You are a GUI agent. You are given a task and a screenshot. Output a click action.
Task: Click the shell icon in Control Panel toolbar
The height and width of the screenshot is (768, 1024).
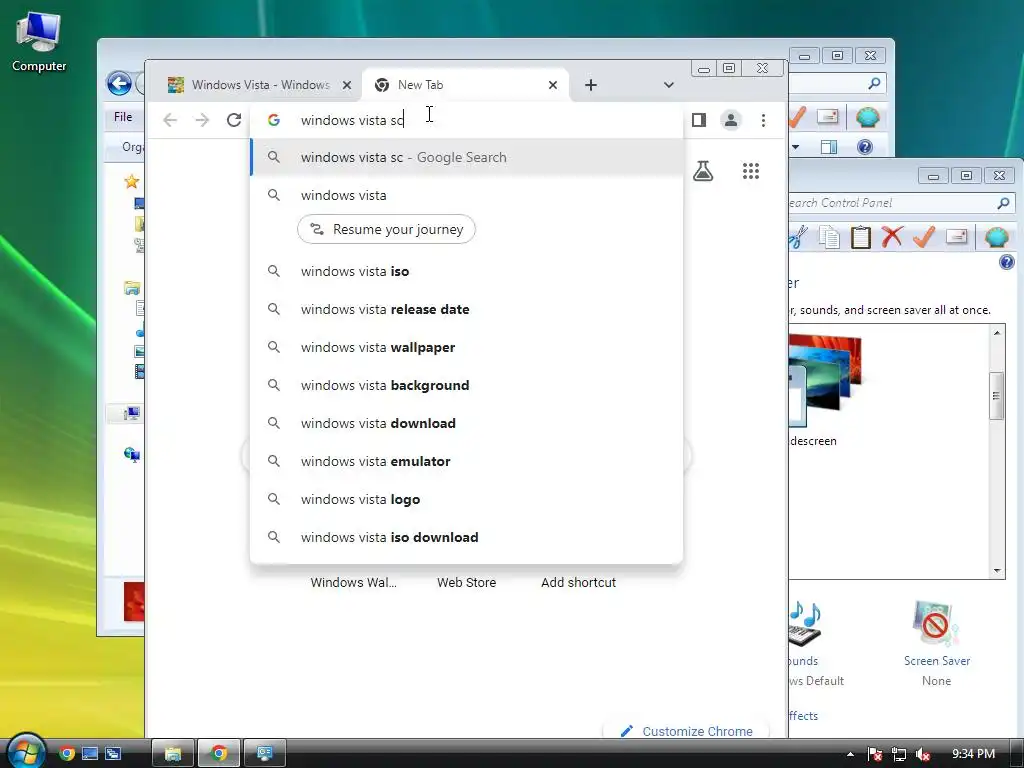[997, 237]
